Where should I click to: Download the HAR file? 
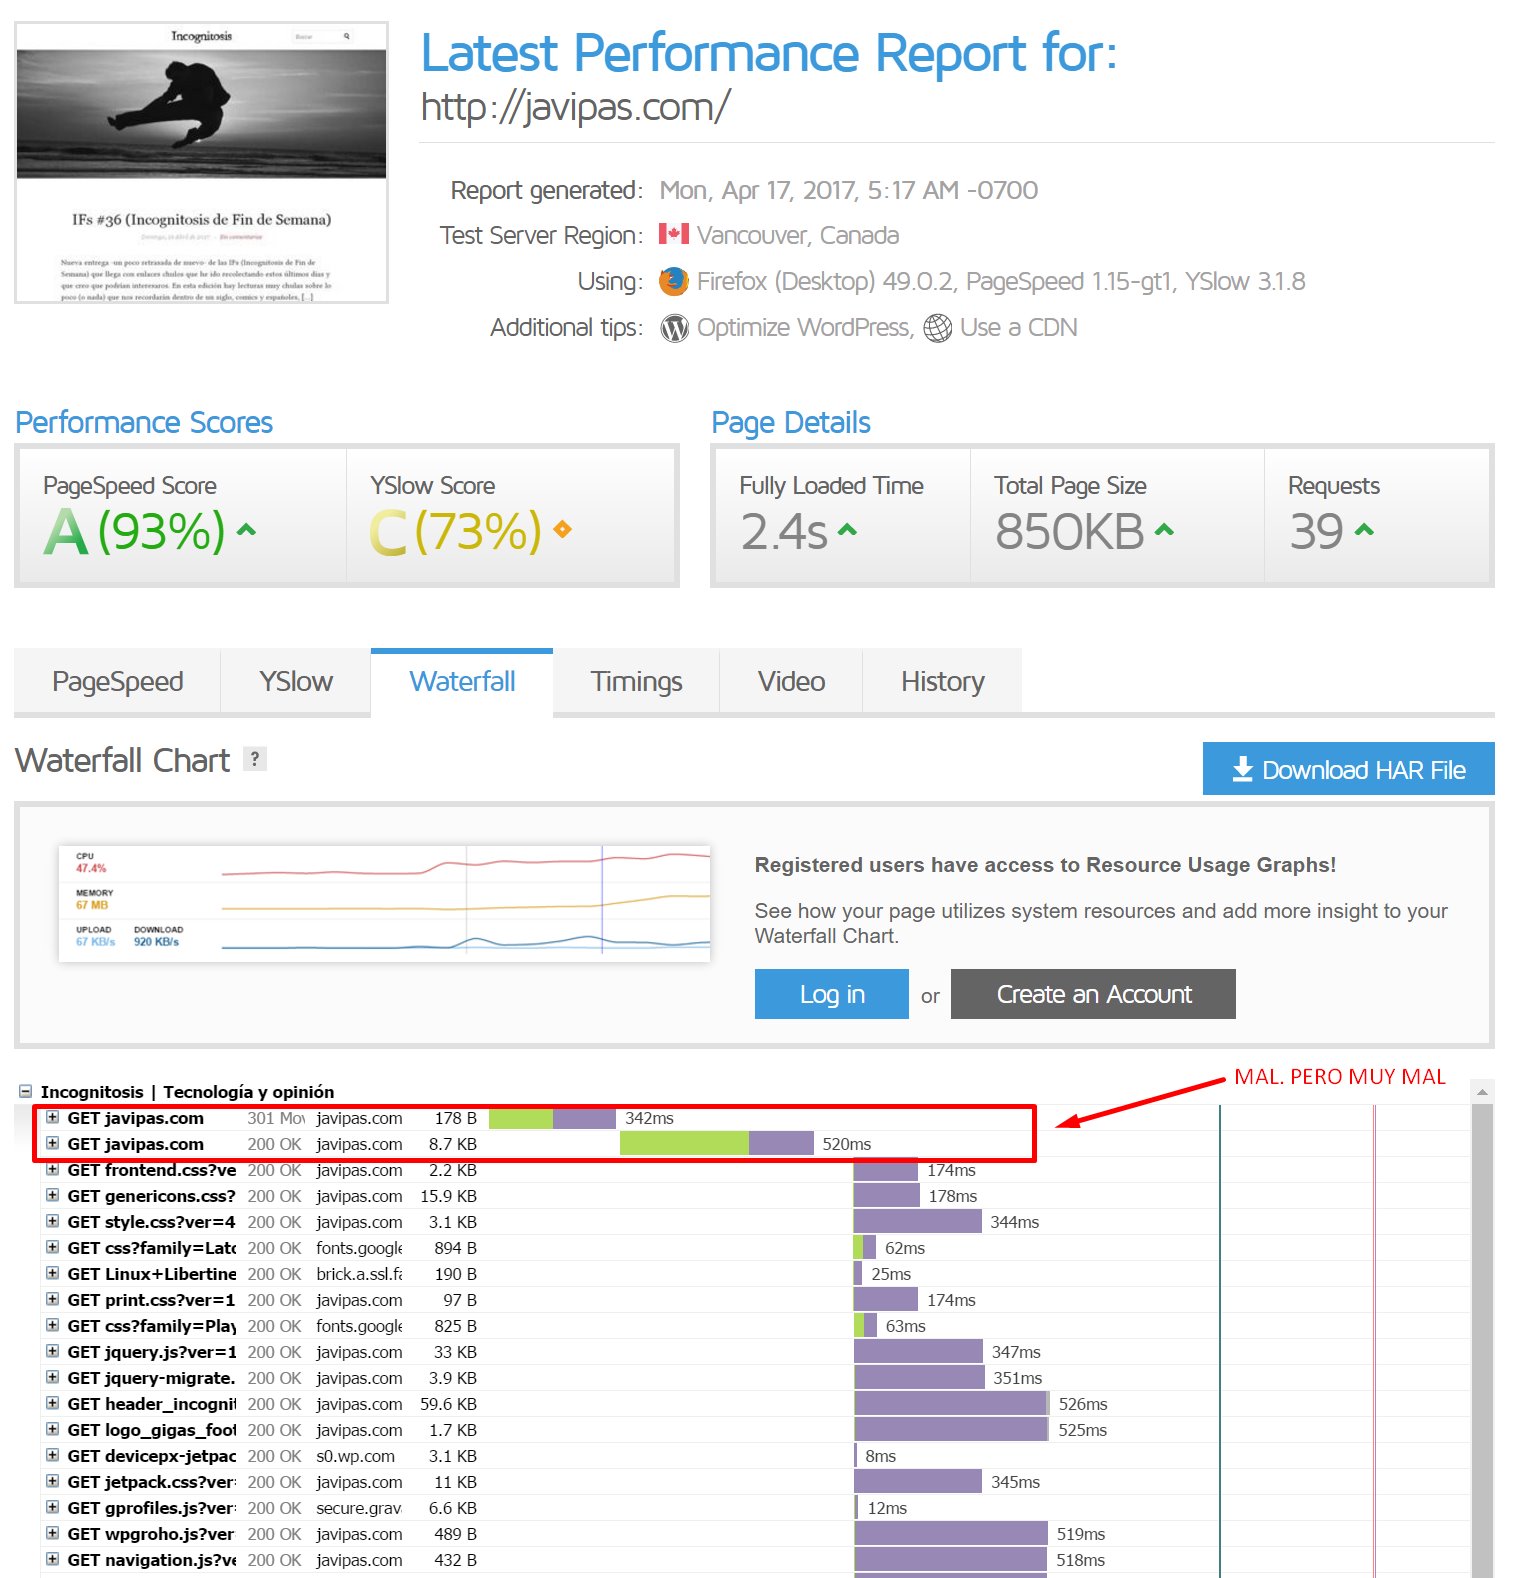point(1348,769)
